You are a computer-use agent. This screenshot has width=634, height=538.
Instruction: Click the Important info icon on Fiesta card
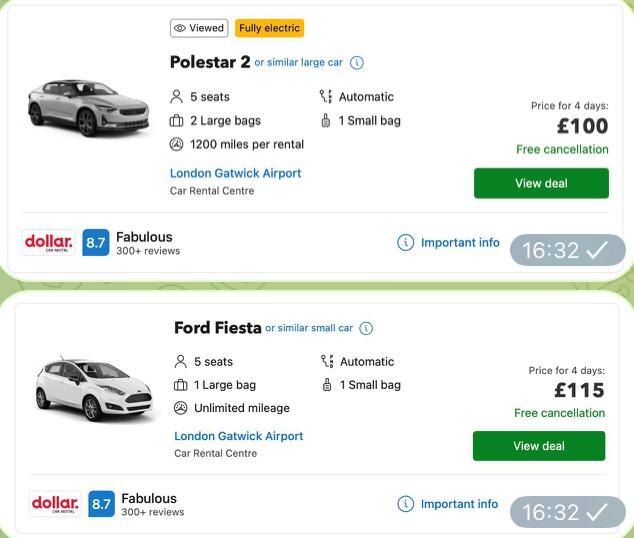click(x=405, y=504)
